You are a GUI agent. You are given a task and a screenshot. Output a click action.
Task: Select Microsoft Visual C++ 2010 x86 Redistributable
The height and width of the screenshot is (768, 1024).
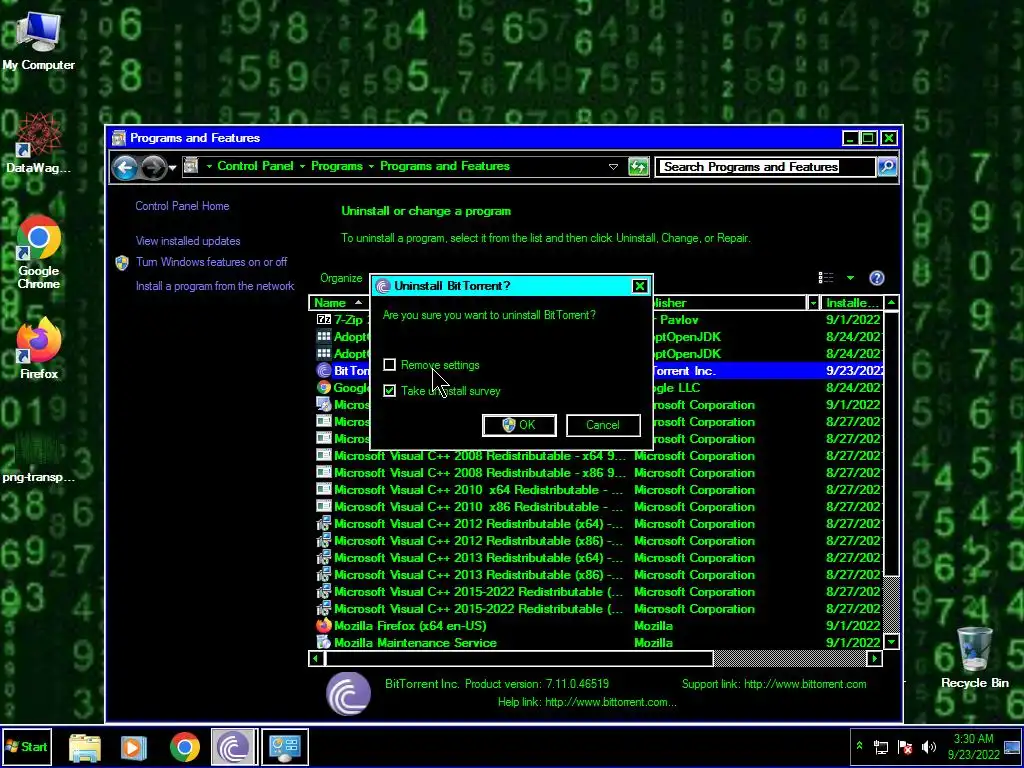[x=480, y=507]
